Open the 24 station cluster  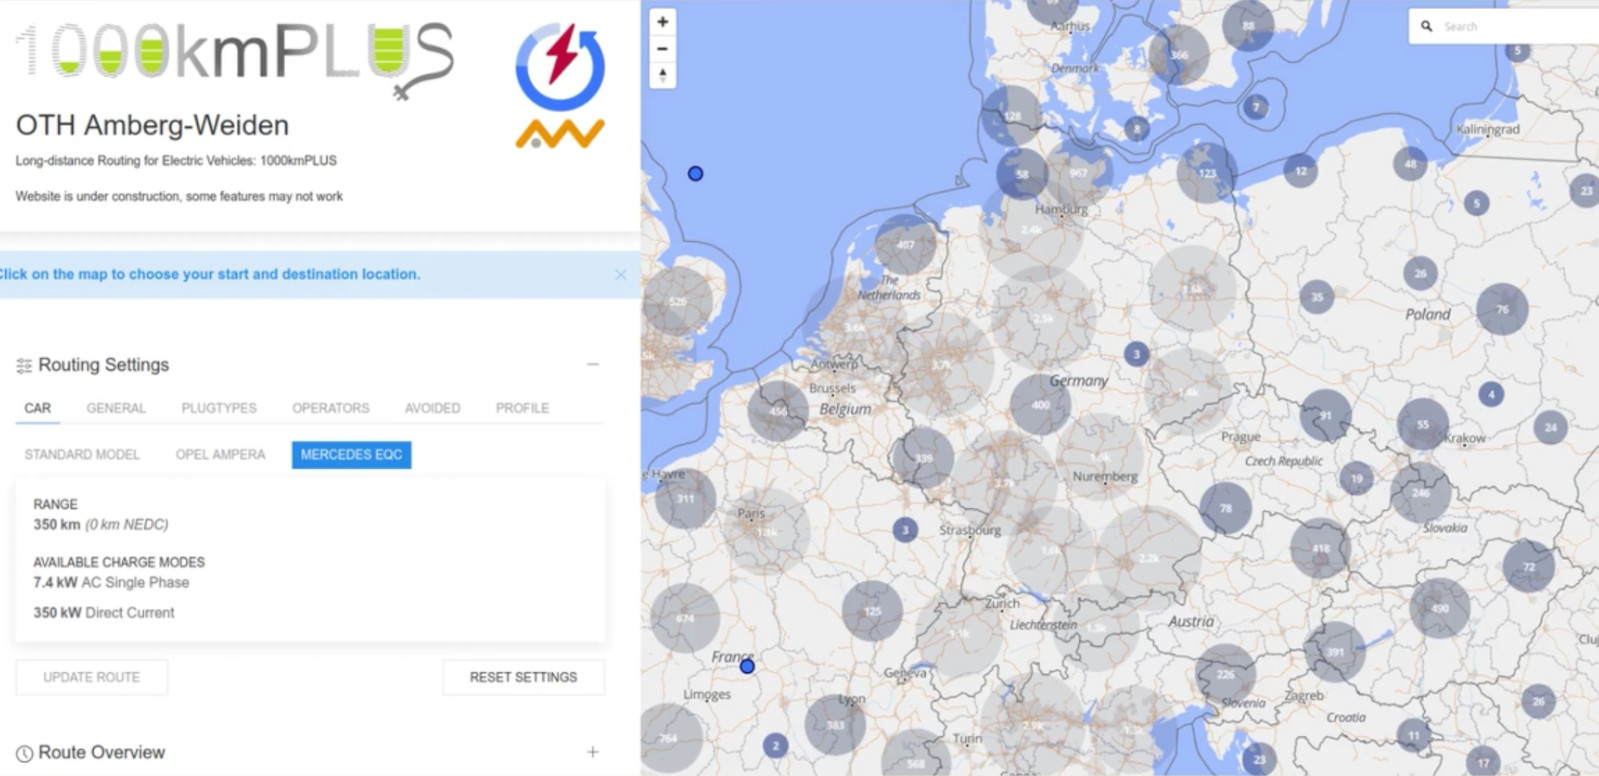(1550, 427)
